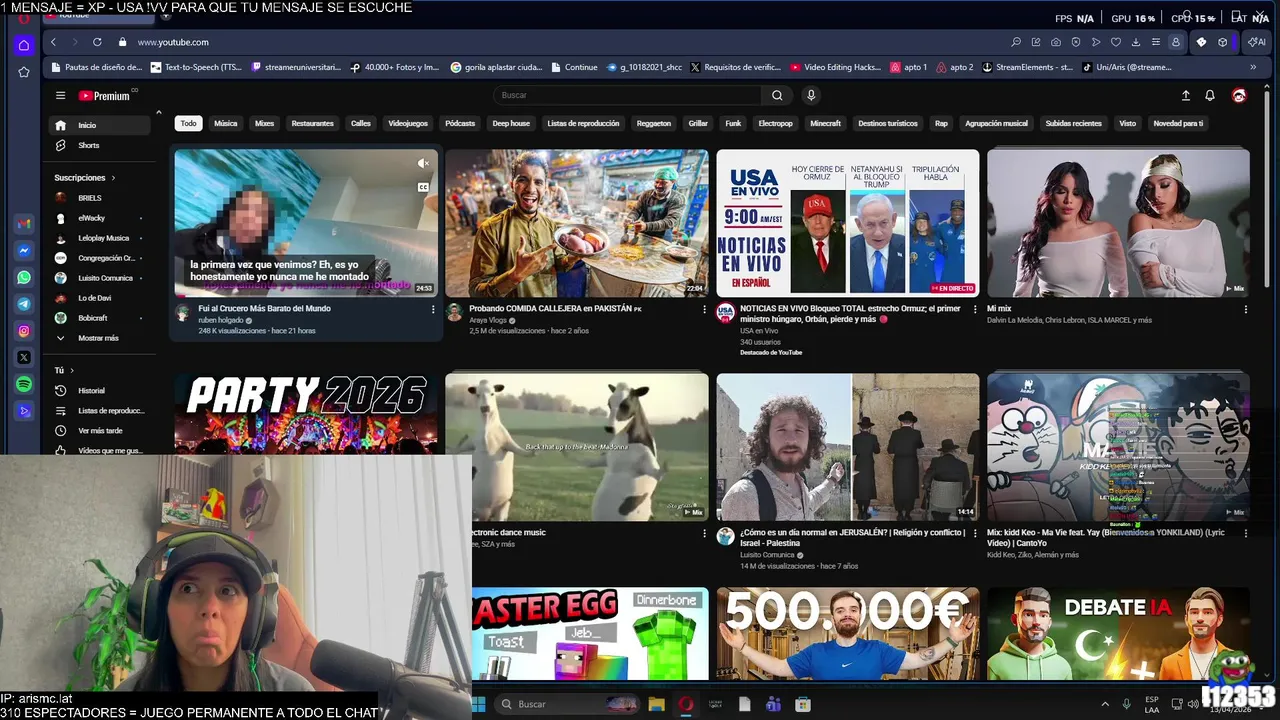
Task: Open the Text-to-Speech bookmark
Action: tap(196, 67)
